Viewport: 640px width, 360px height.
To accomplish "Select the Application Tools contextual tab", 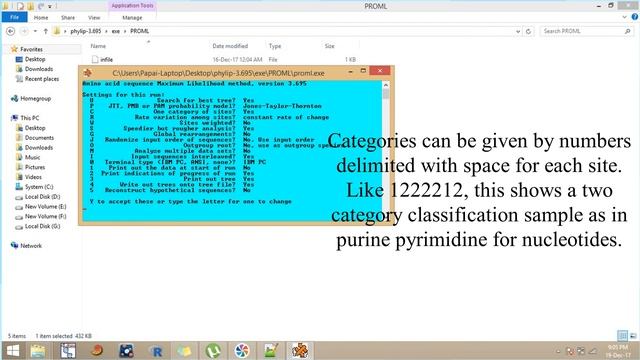I will pos(132,6).
